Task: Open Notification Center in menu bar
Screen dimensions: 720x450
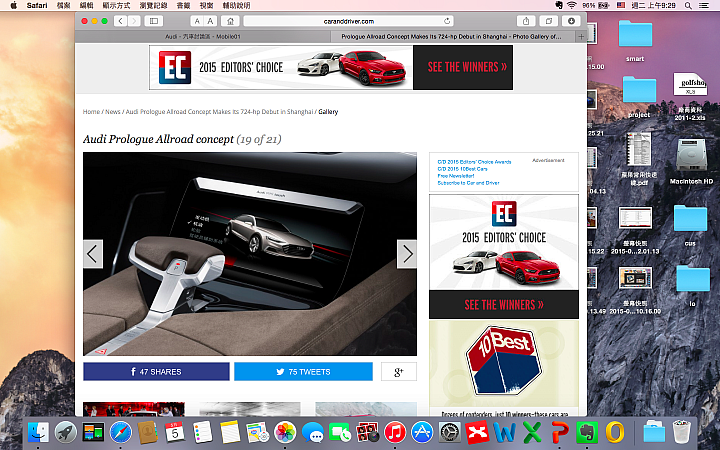Action: click(703, 6)
